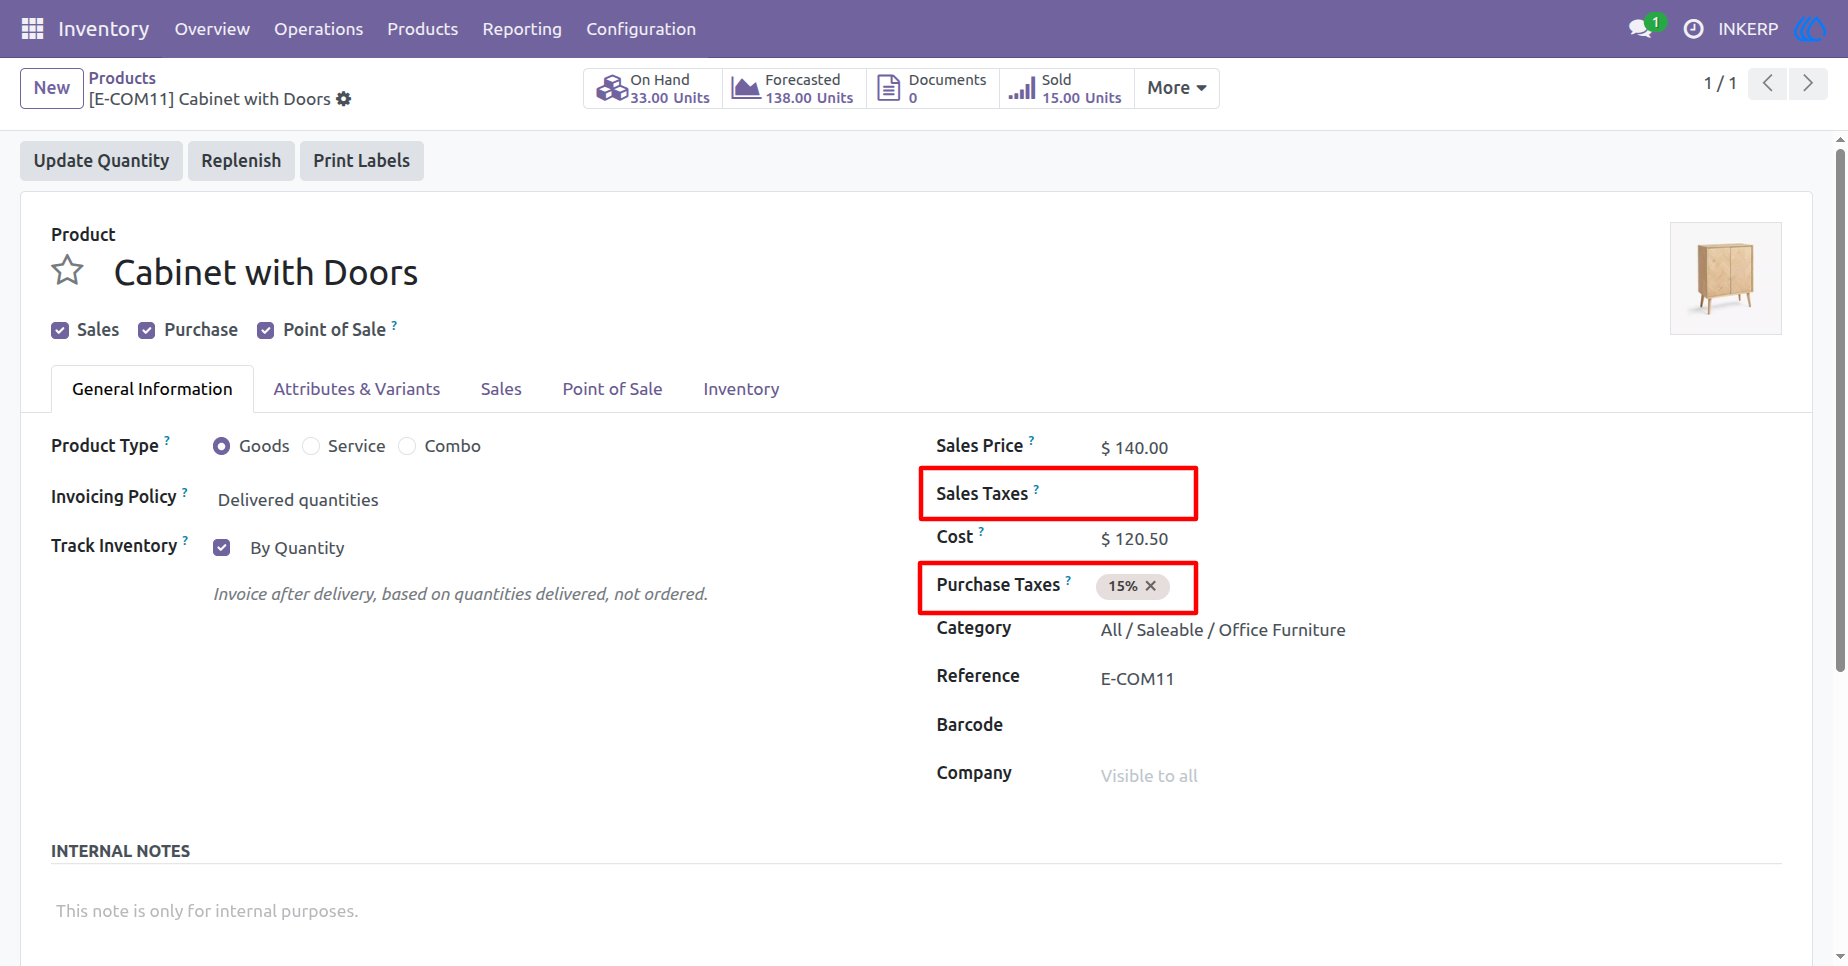Open By Quantity tracking dropdown
Image resolution: width=1848 pixels, height=966 pixels.
[x=297, y=548]
